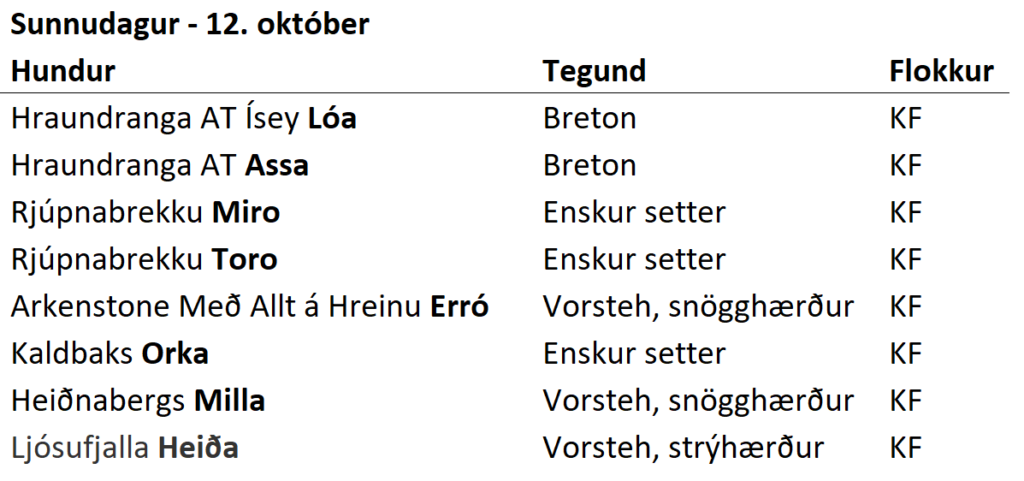Click KF class in Heiðnabergs Milla row
Image resolution: width=1024 pixels, height=481 pixels.
[x=905, y=401]
